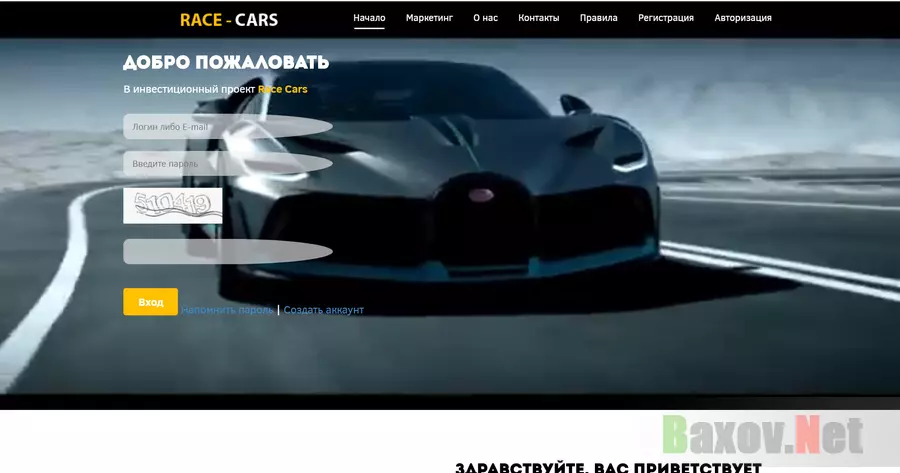The width and height of the screenshot is (900, 473).
Task: Open the Правила page
Action: [x=599, y=18]
